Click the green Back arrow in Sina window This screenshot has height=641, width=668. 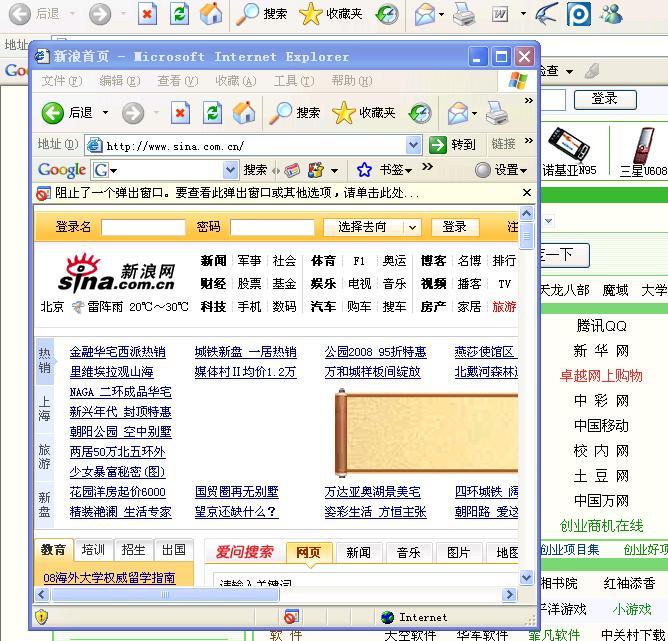[x=52, y=113]
